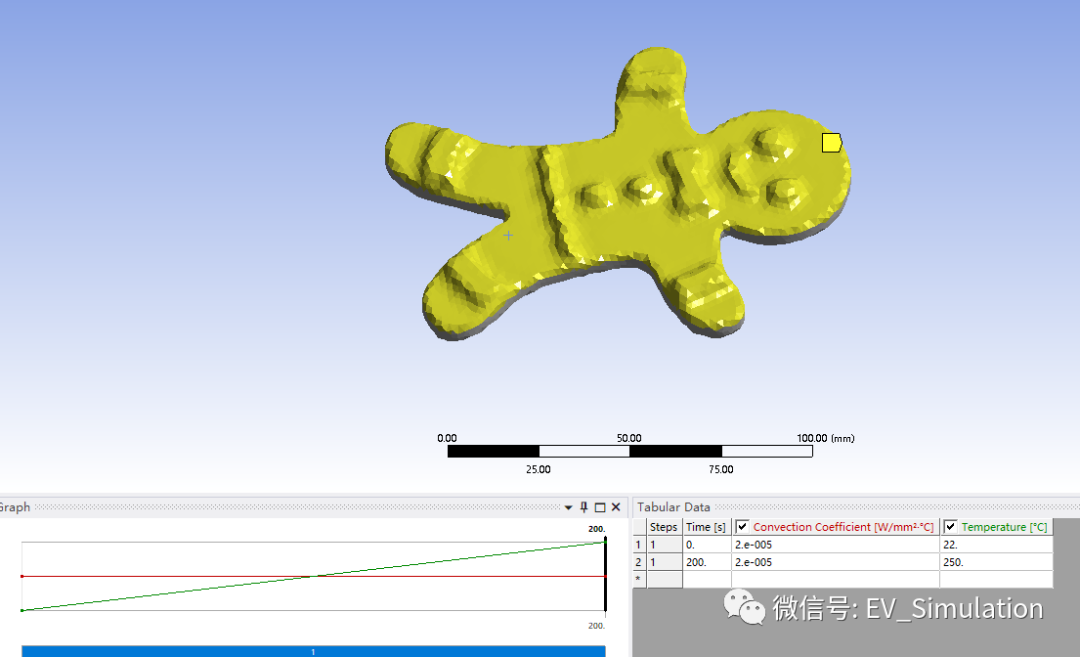Click the Graph panel title
The image size is (1080, 657).
(14, 507)
